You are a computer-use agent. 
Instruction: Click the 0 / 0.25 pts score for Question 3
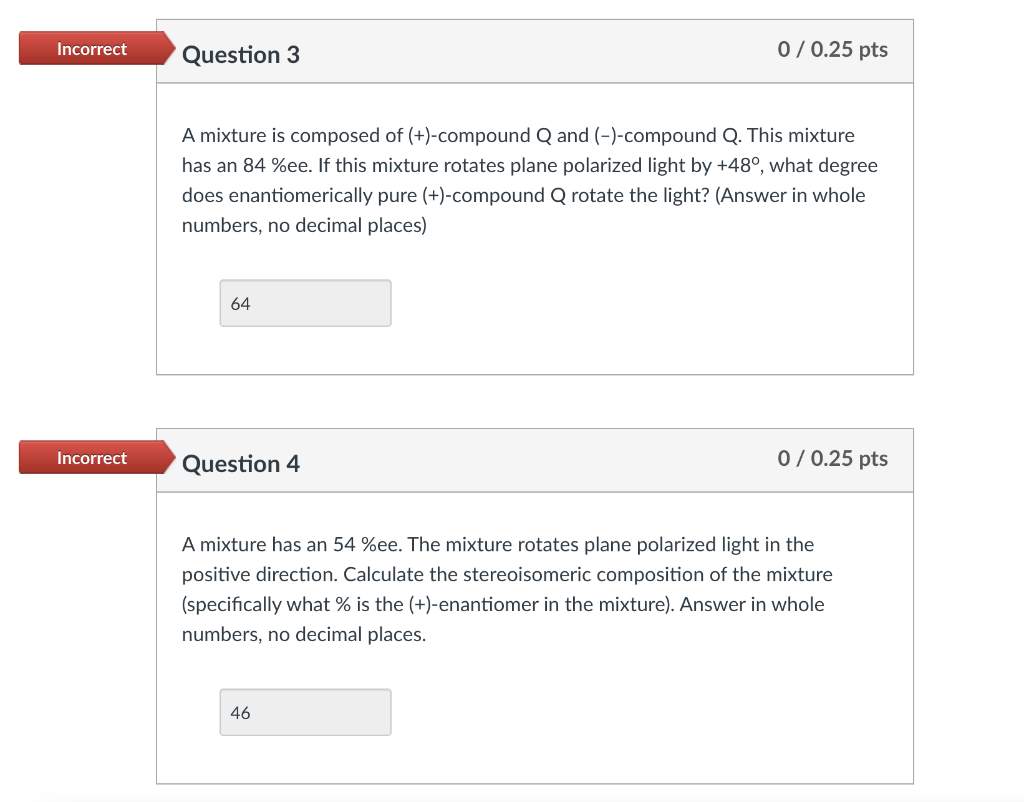(x=832, y=49)
